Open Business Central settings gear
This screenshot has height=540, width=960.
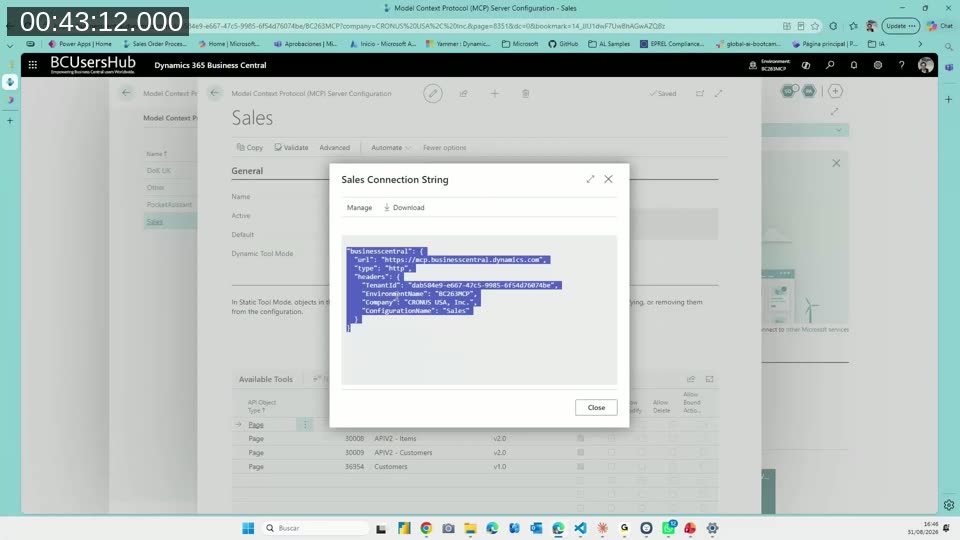pos(878,65)
